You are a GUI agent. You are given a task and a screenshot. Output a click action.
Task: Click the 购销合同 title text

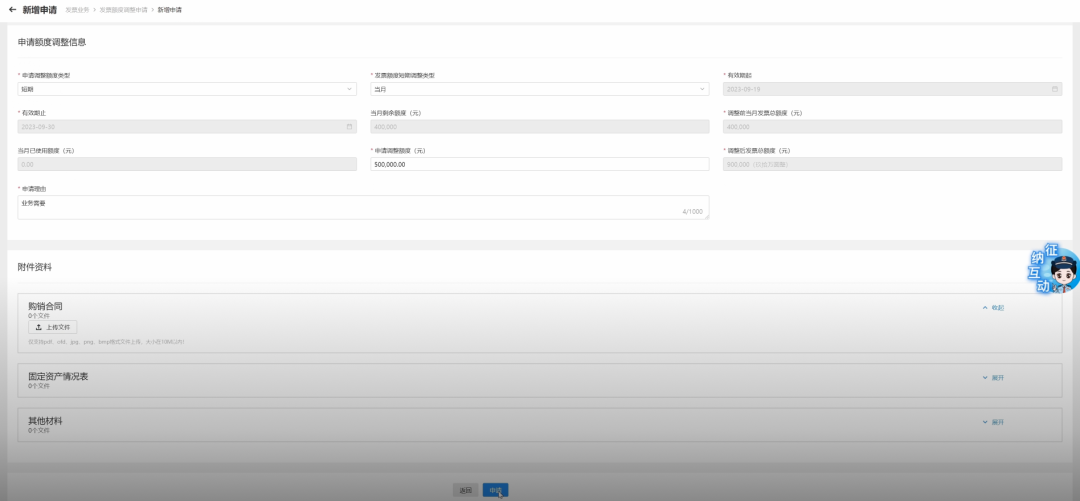click(x=45, y=306)
